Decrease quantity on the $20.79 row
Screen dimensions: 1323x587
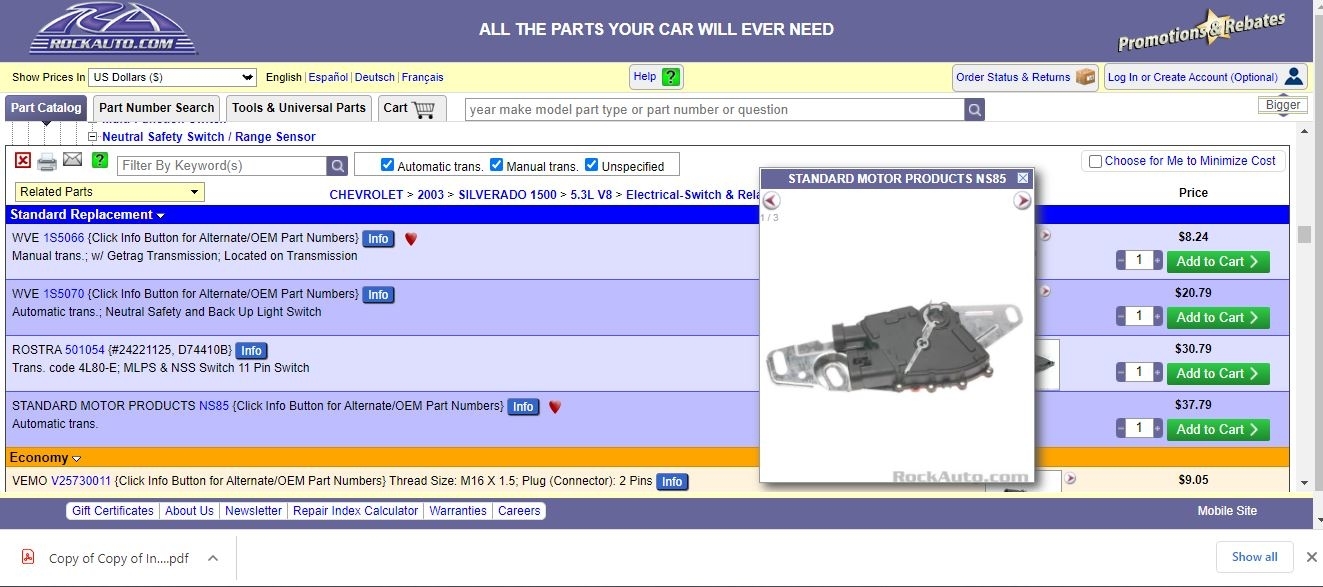tap(1120, 317)
